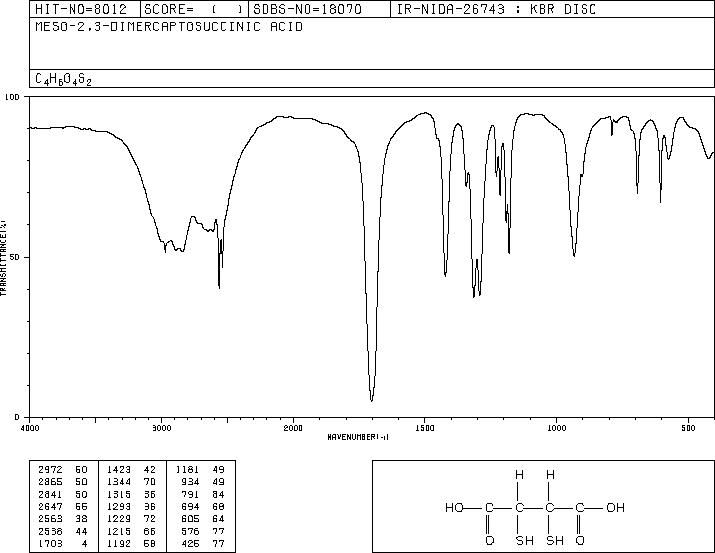Click the 1500 x-axis tick label
This screenshot has height=553, width=715.
pos(425,428)
